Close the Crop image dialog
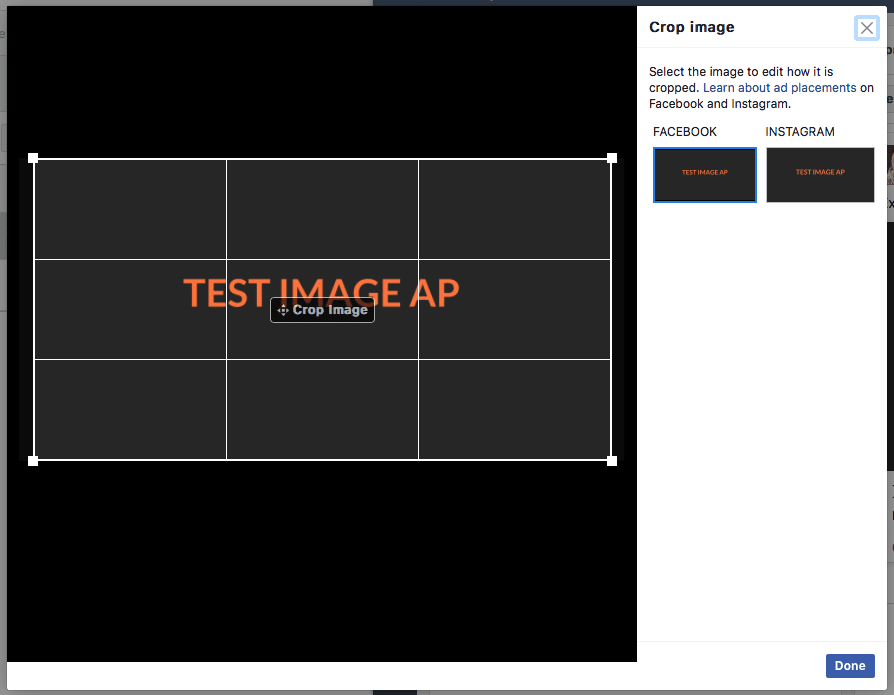The width and height of the screenshot is (894, 695). click(x=866, y=28)
